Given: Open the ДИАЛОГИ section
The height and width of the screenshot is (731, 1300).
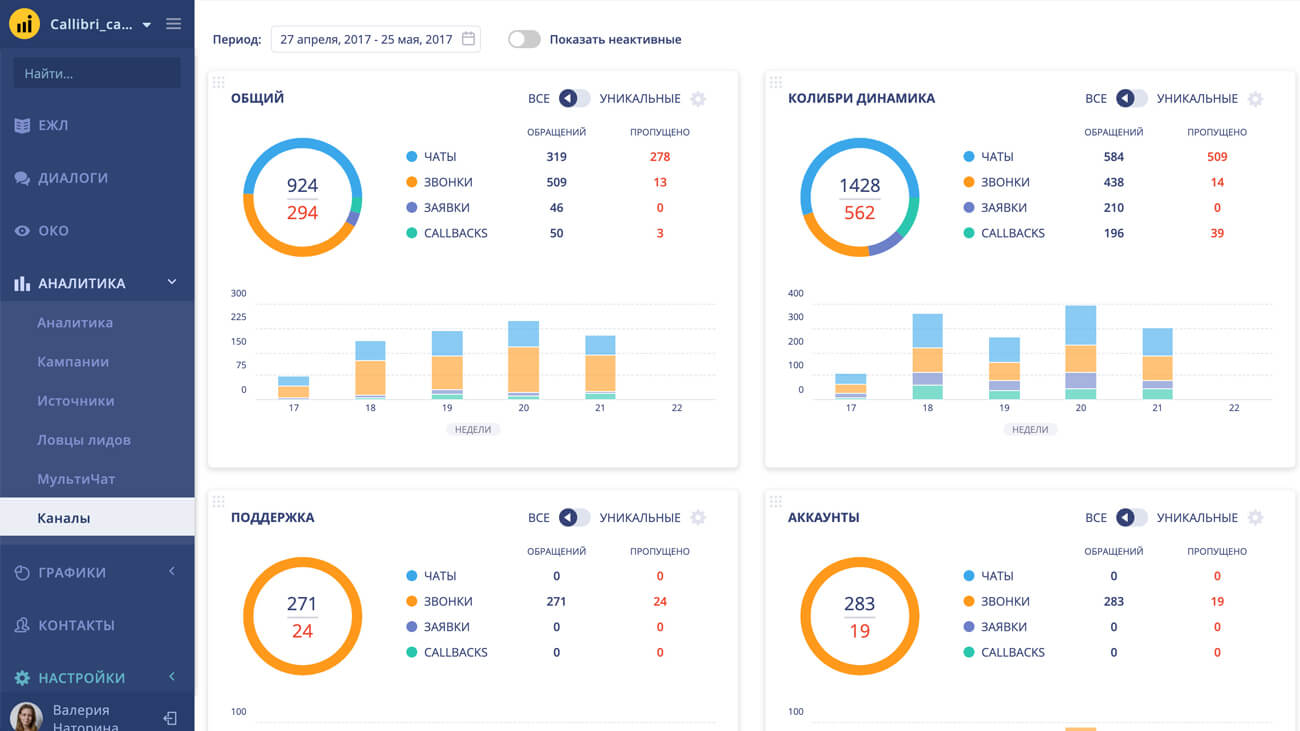Looking at the screenshot, I should point(73,178).
